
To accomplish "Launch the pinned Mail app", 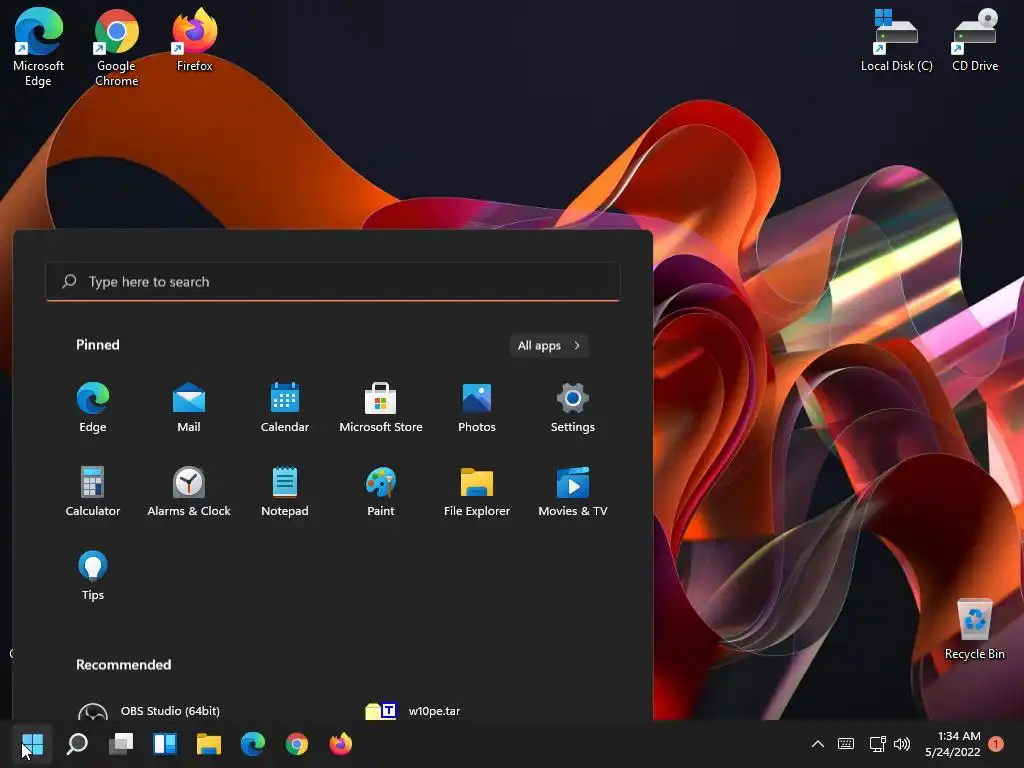I will [189, 408].
